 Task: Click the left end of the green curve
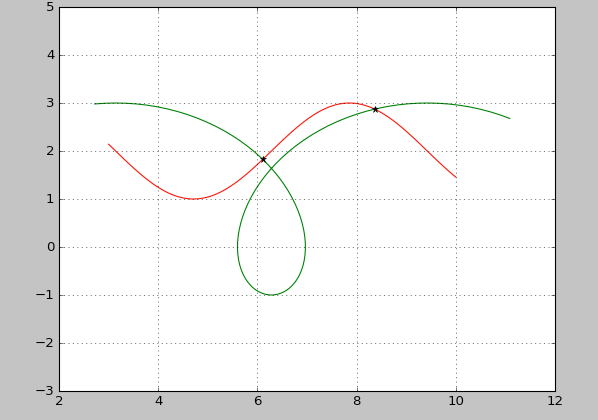(95, 104)
